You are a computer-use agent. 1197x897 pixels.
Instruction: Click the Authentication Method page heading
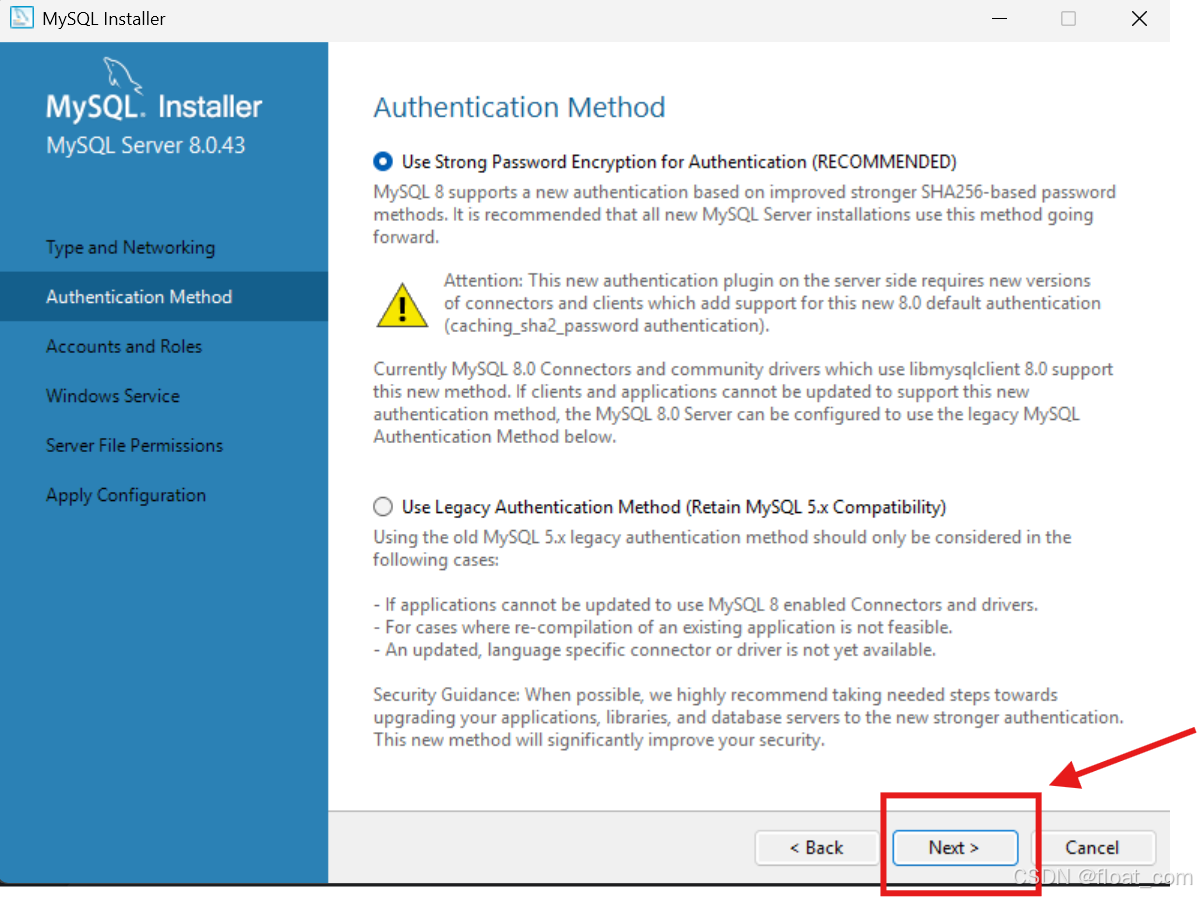click(x=519, y=107)
